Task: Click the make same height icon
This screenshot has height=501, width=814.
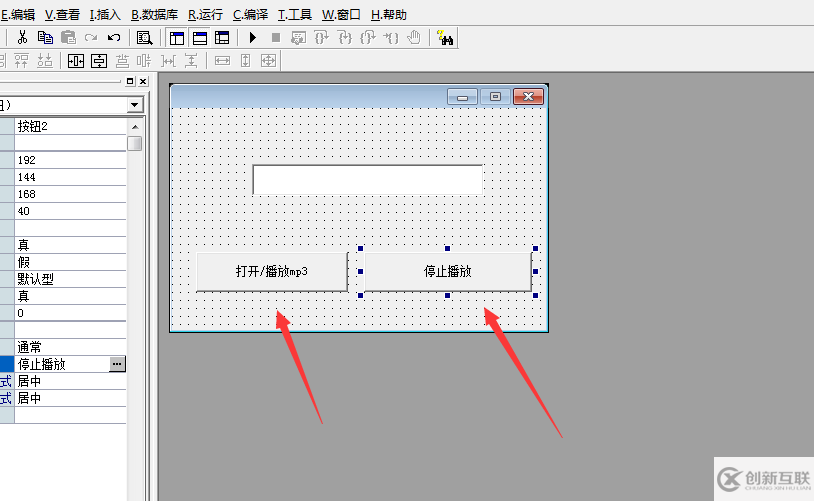Action: click(245, 61)
